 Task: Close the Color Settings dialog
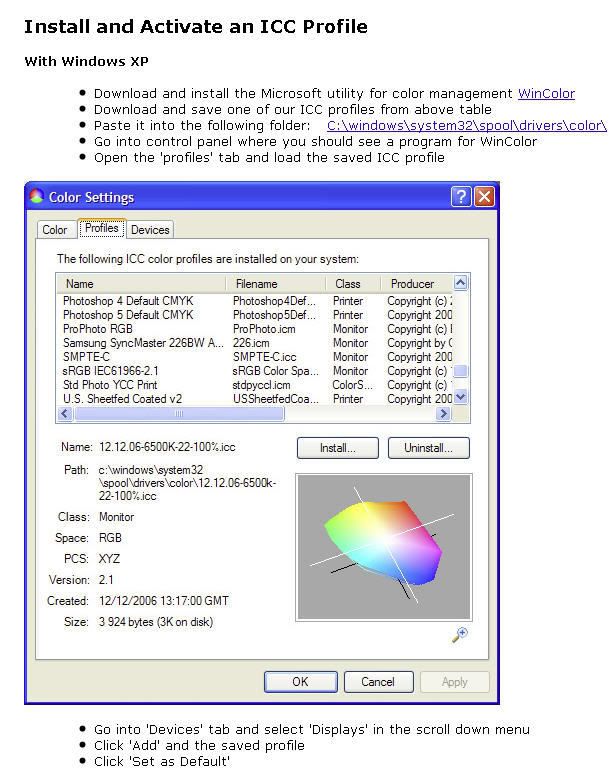coord(484,197)
